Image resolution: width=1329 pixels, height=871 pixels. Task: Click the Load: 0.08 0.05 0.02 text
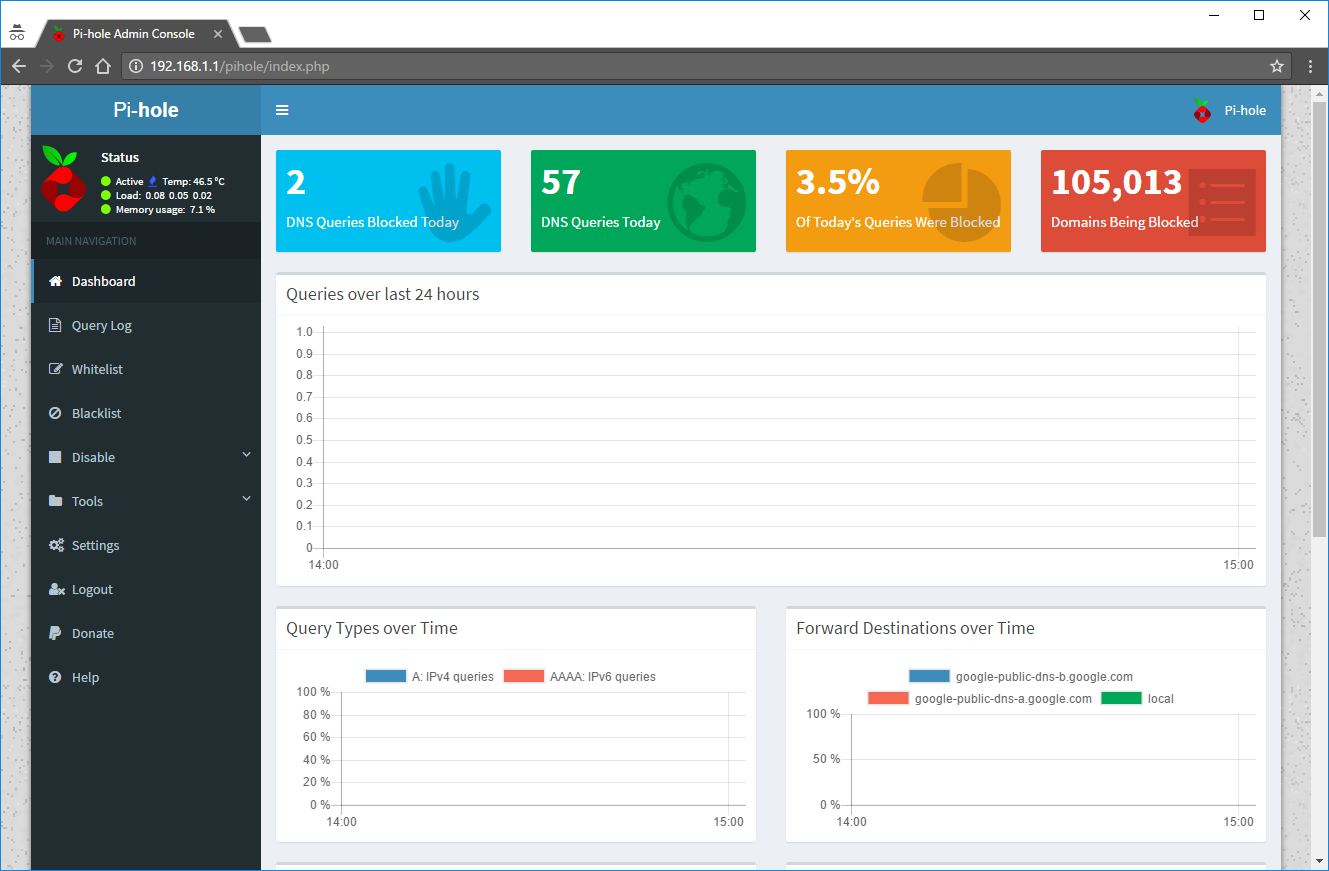coord(164,195)
